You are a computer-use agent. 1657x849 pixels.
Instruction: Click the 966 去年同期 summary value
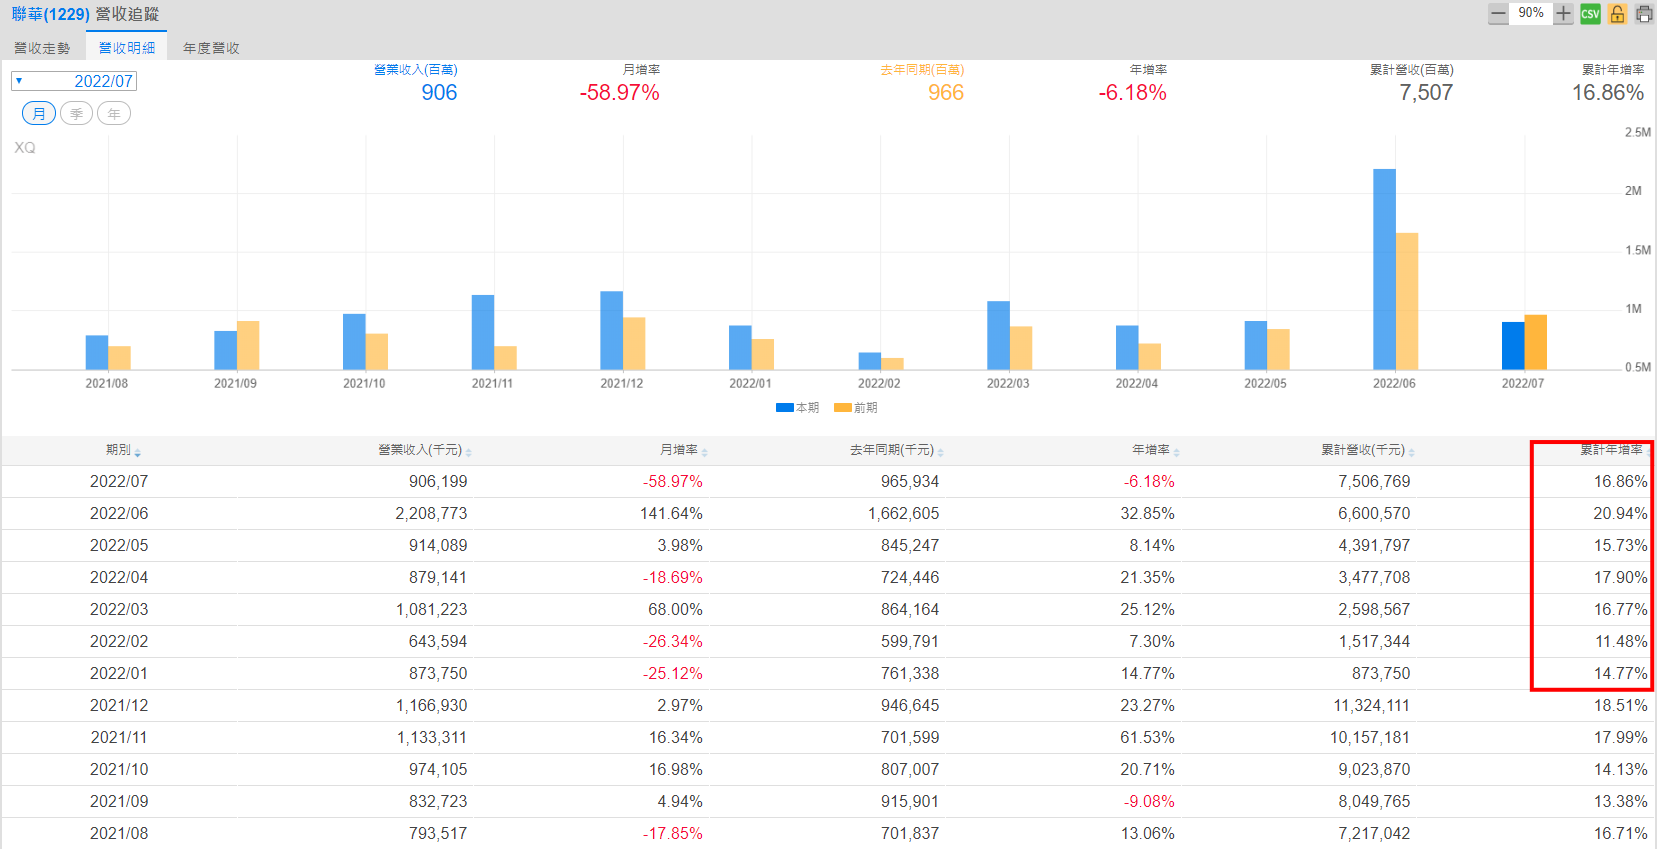(x=945, y=93)
